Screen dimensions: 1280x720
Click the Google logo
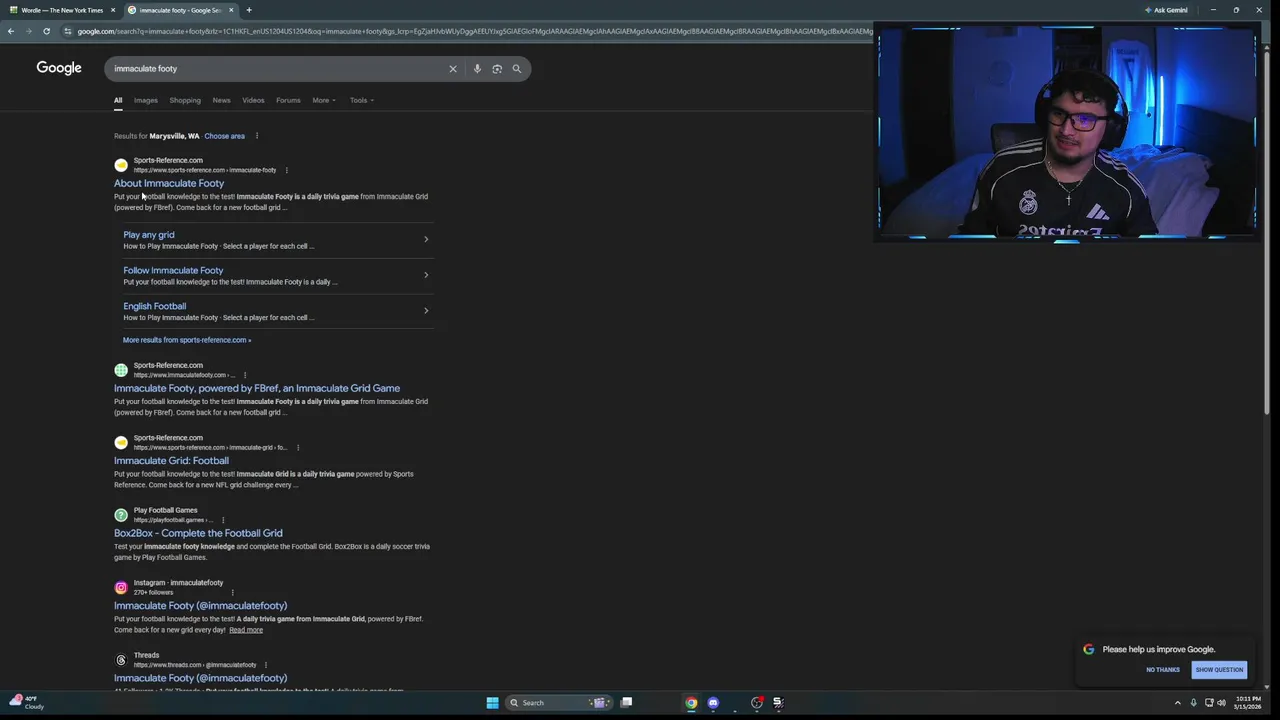pos(59,68)
